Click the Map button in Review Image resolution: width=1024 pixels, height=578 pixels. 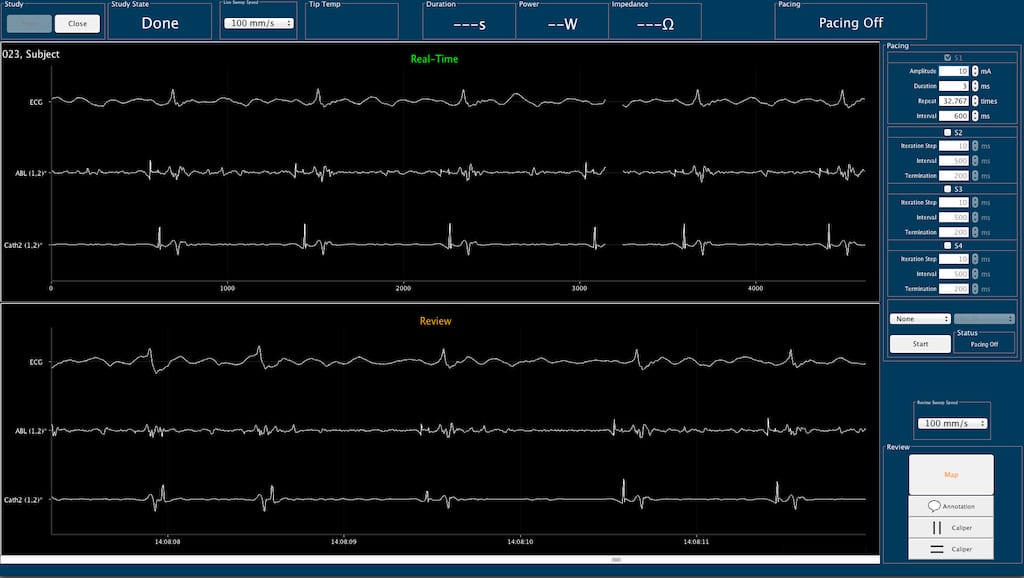click(951, 475)
